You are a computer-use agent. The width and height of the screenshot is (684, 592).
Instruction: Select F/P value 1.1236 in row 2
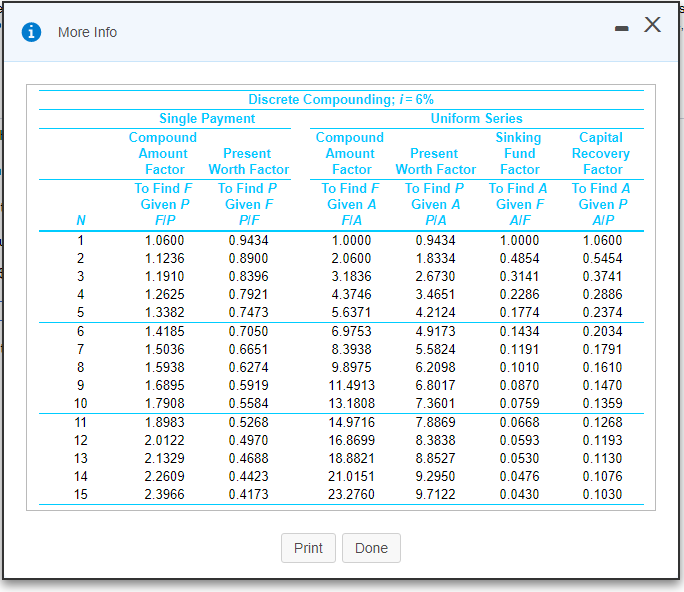pyautogui.click(x=164, y=258)
